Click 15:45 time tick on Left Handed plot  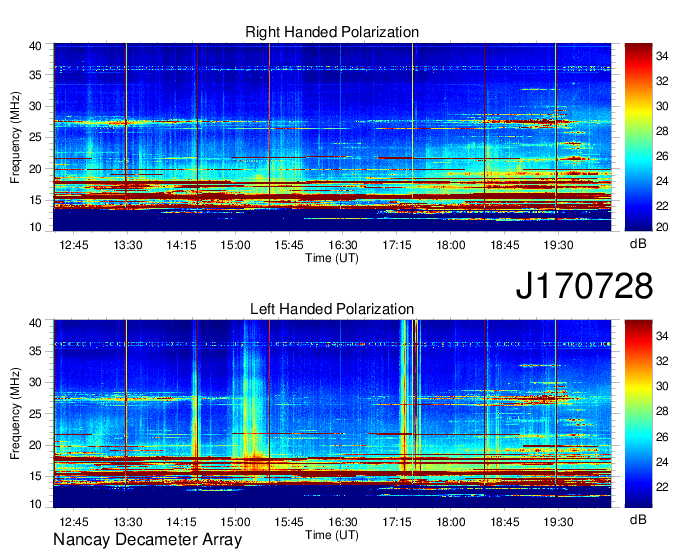(289, 522)
